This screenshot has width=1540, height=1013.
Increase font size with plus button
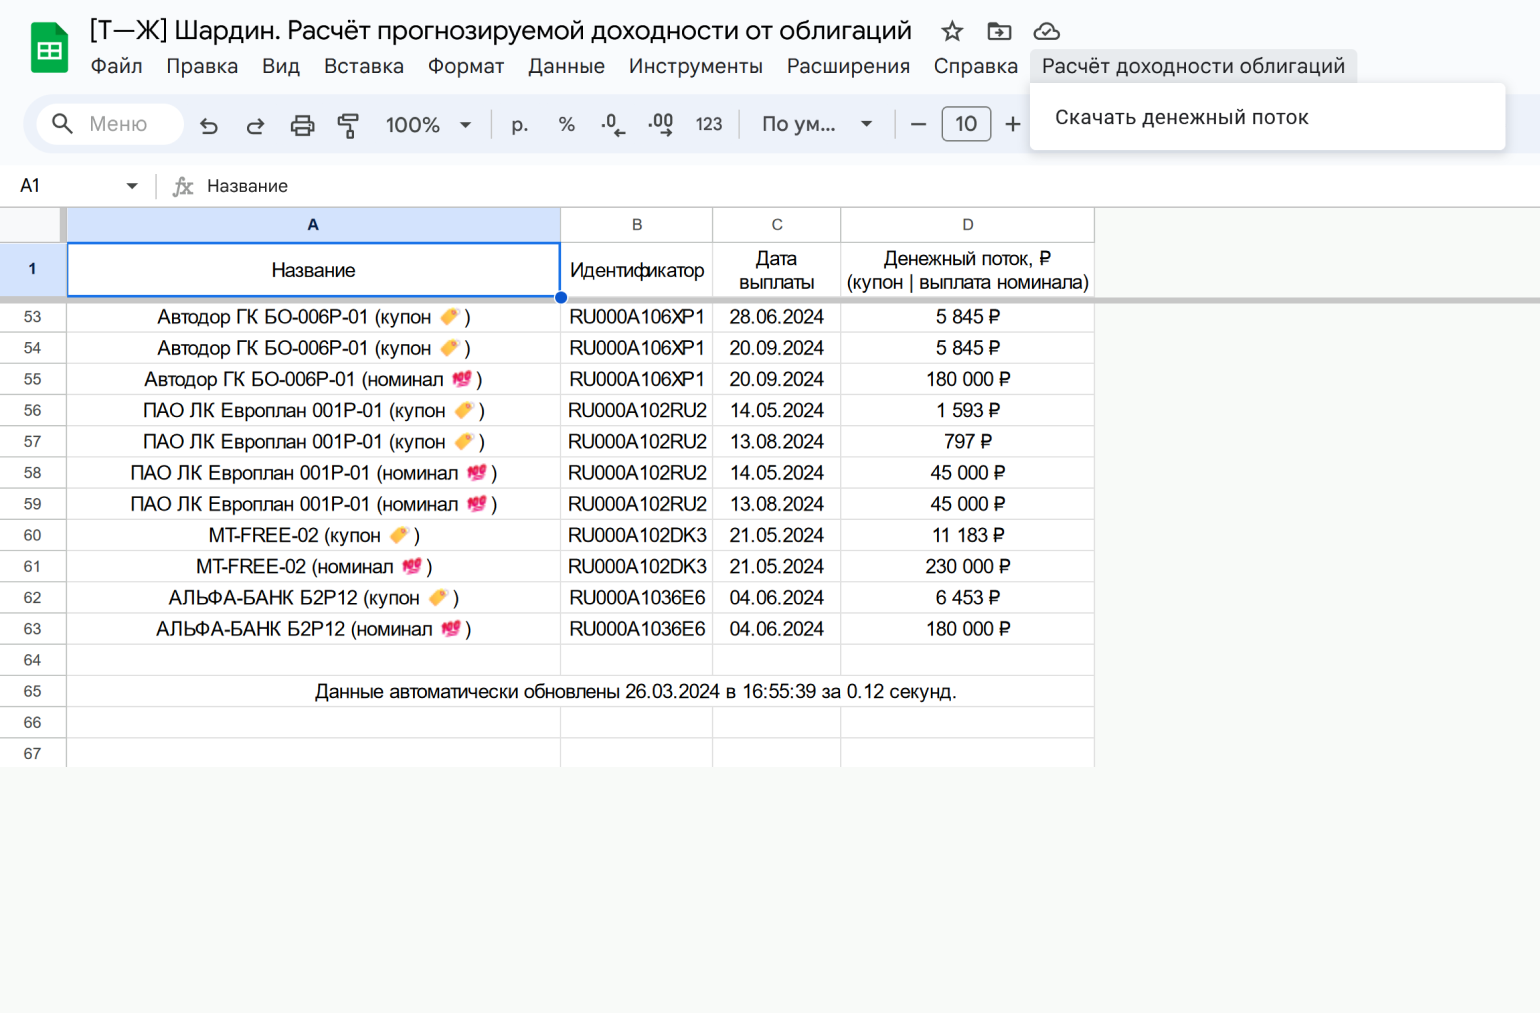pos(1013,125)
